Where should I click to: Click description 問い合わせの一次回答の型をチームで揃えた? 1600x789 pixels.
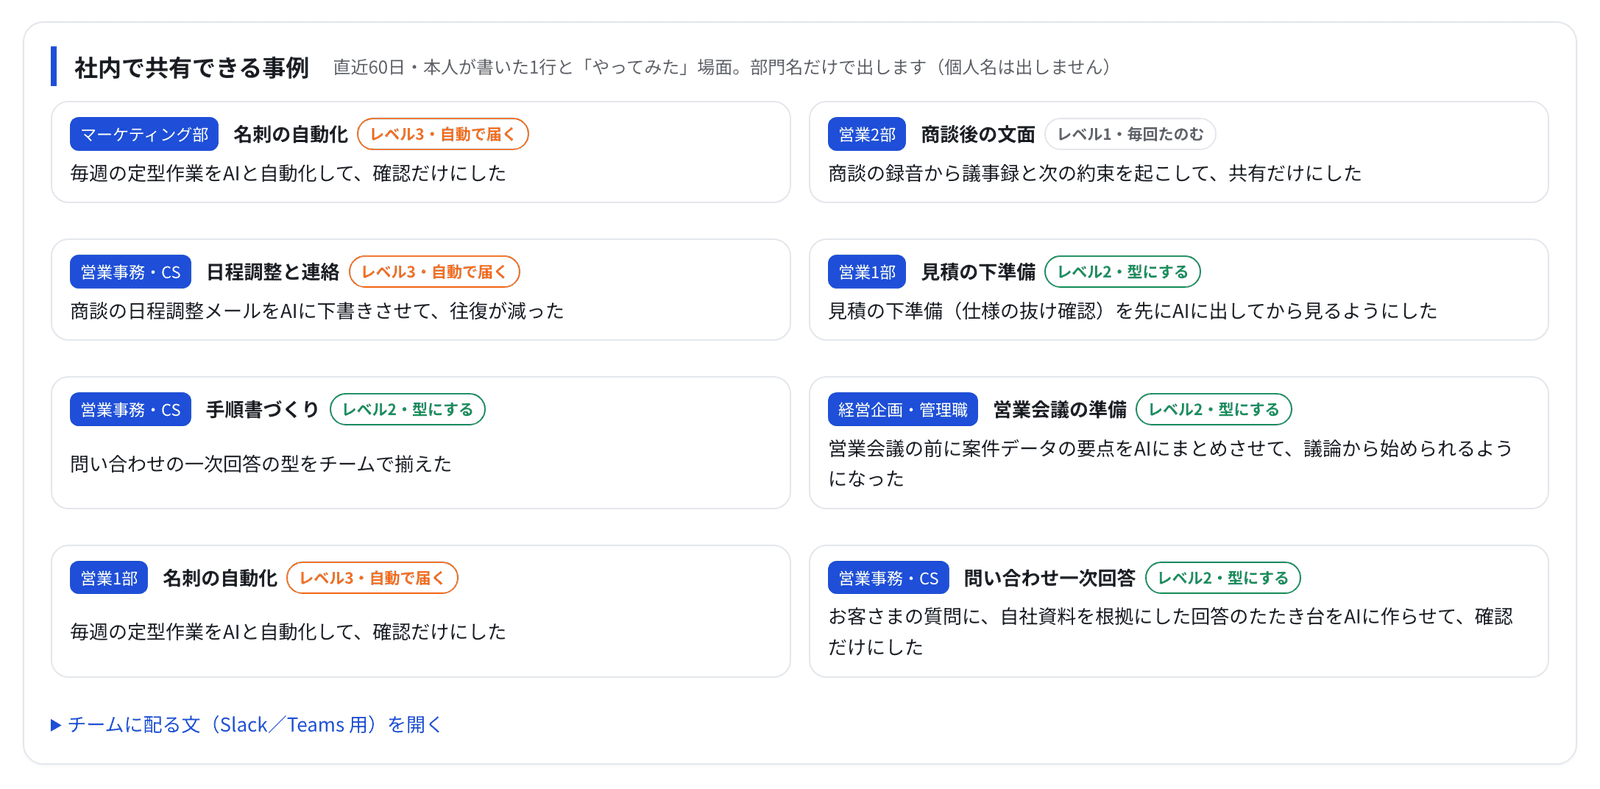pos(261,464)
